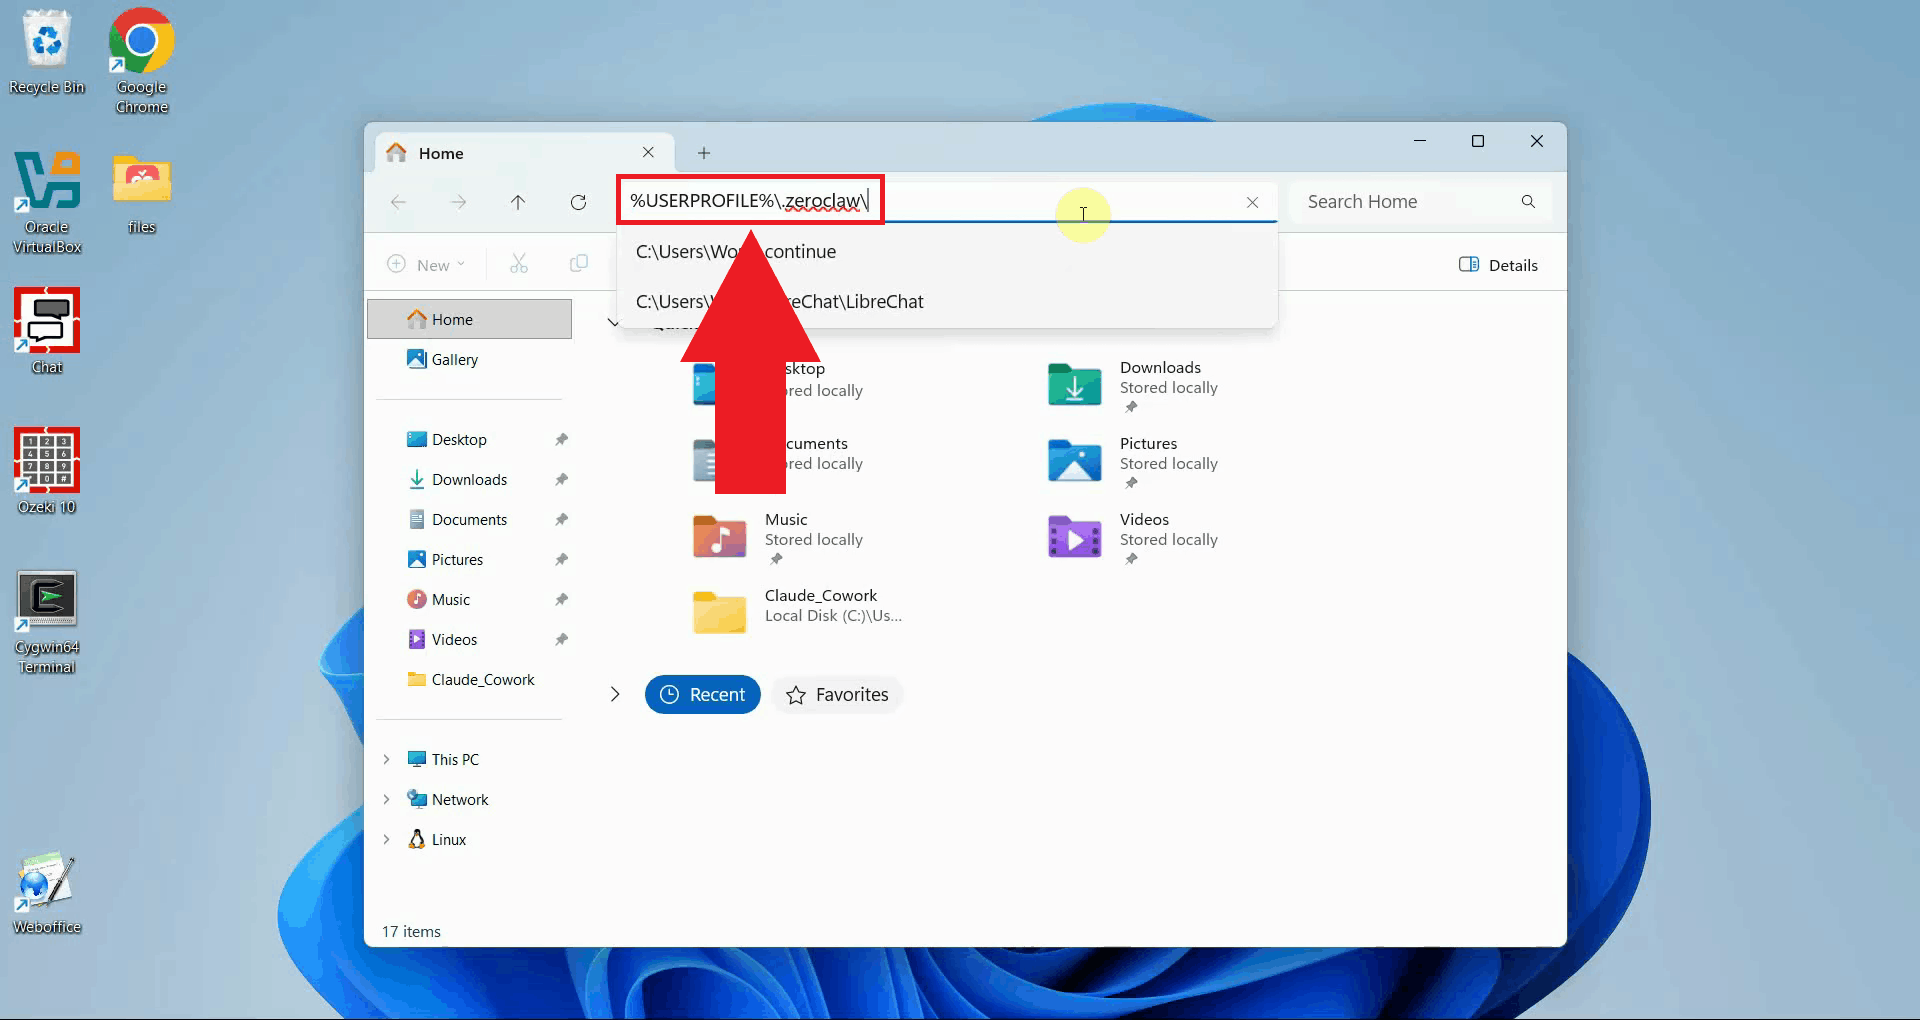
Task: Expand Linux tree node
Action: (x=386, y=839)
